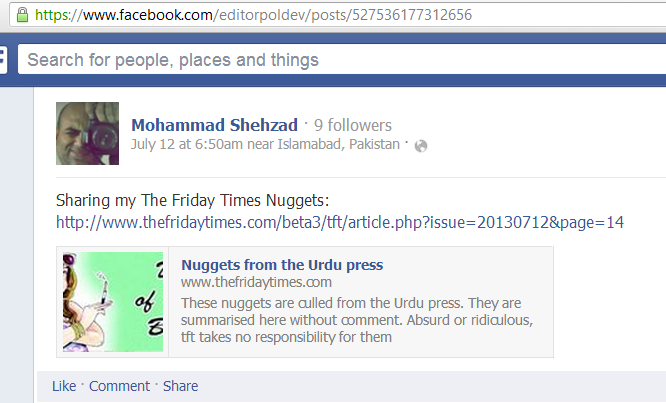Open Nuggets from the Urdu press title
The height and width of the screenshot is (403, 666).
coord(282,265)
